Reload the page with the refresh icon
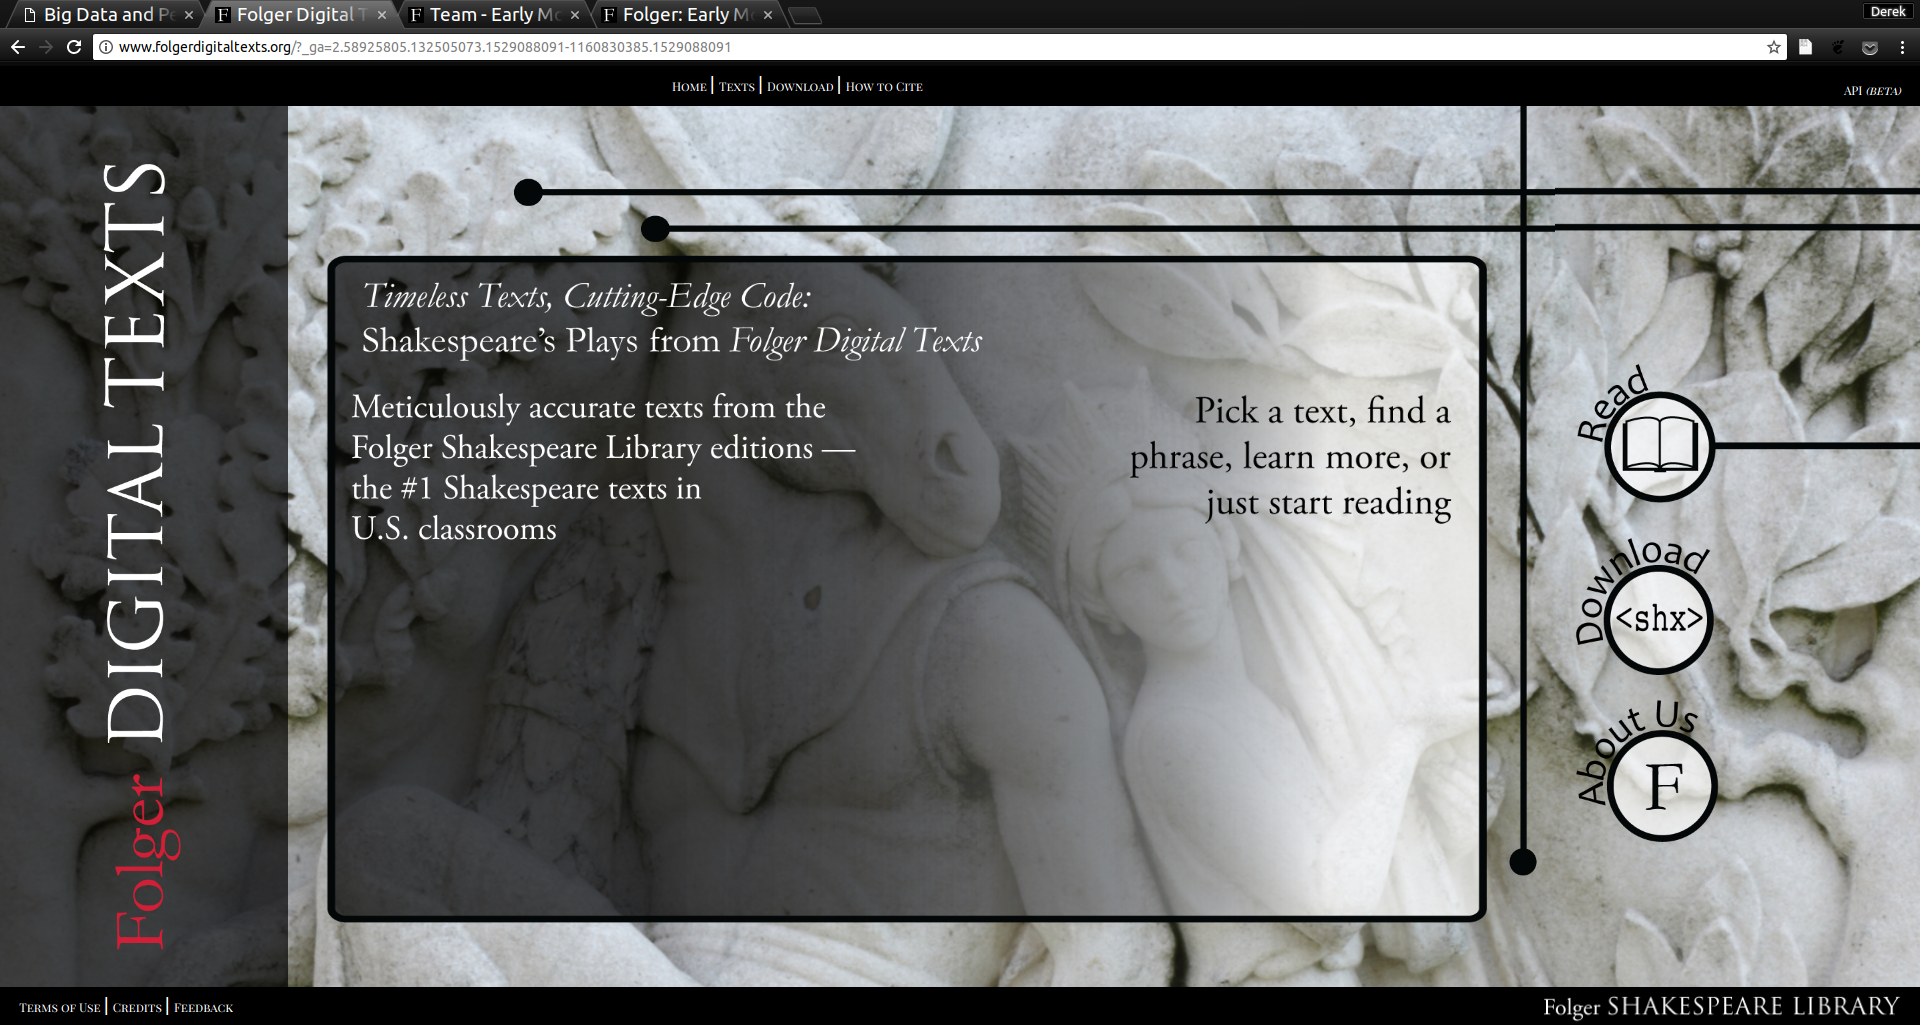 click(x=74, y=47)
